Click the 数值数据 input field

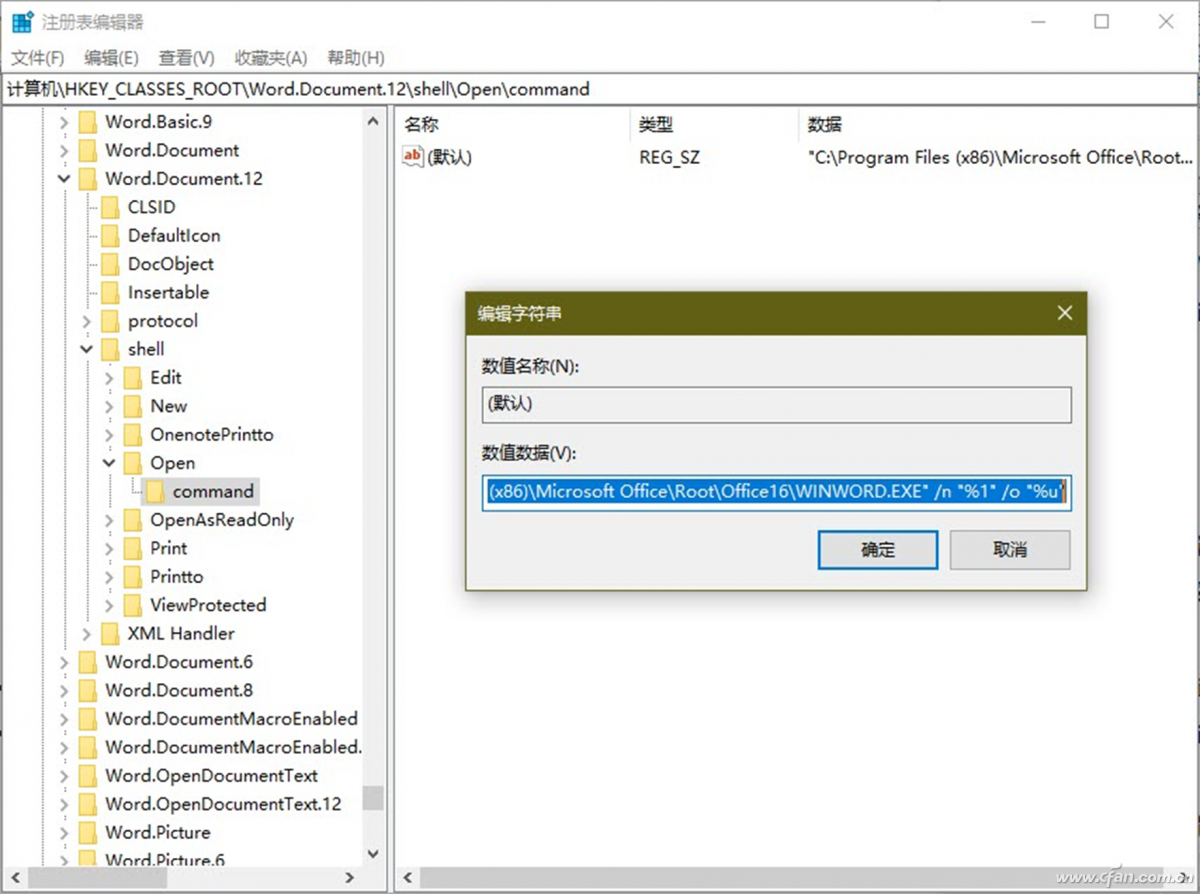(777, 492)
